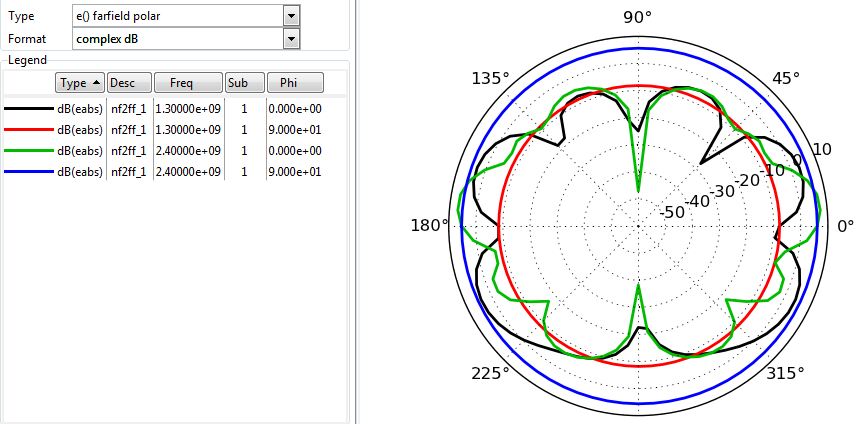Open the Format dropdown arrow
The image size is (865, 424).
coord(291,38)
